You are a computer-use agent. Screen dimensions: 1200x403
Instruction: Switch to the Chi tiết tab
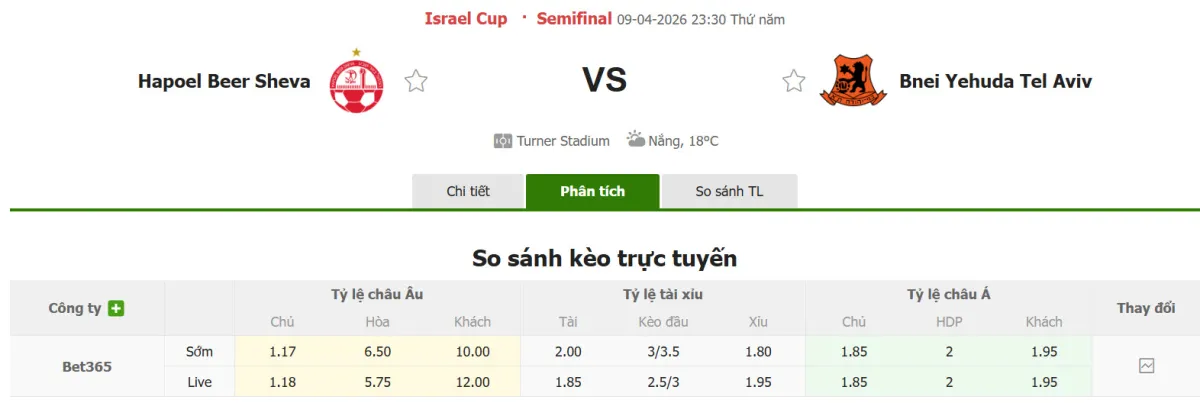coord(468,191)
